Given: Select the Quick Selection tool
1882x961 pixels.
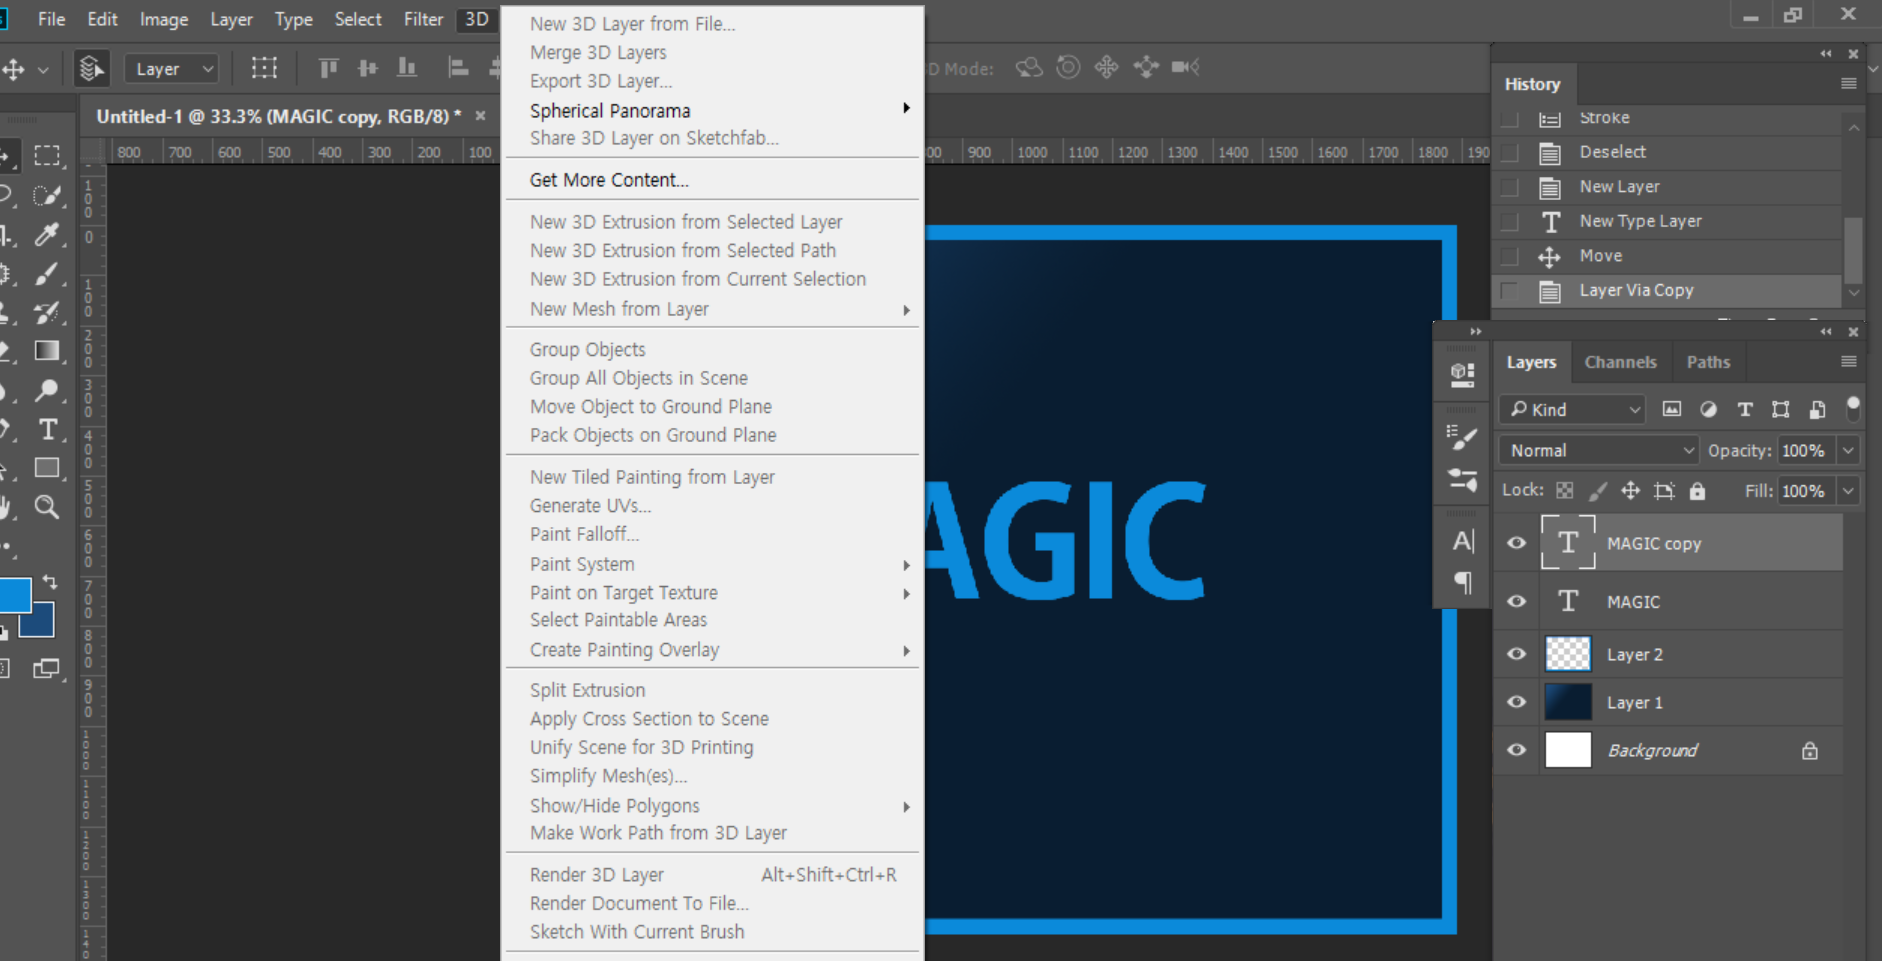Looking at the screenshot, I should tap(47, 195).
